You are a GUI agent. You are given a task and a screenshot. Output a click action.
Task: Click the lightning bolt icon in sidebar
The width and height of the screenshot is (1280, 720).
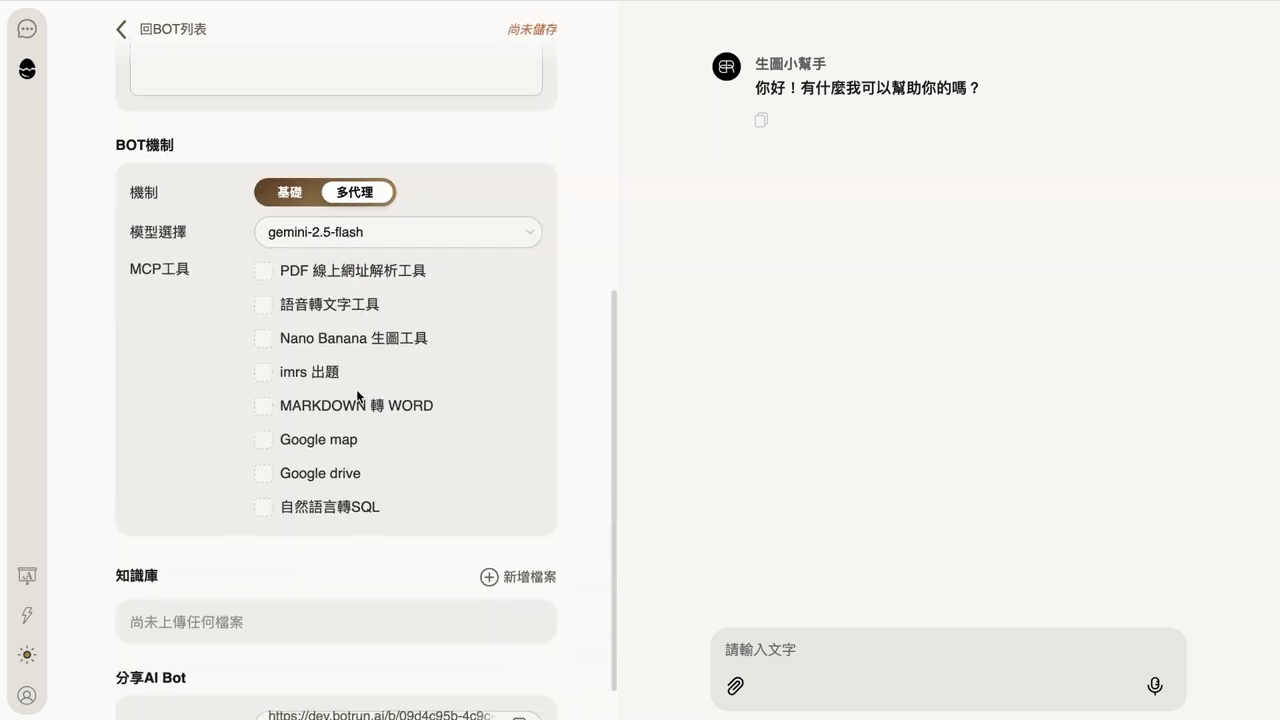(x=27, y=615)
